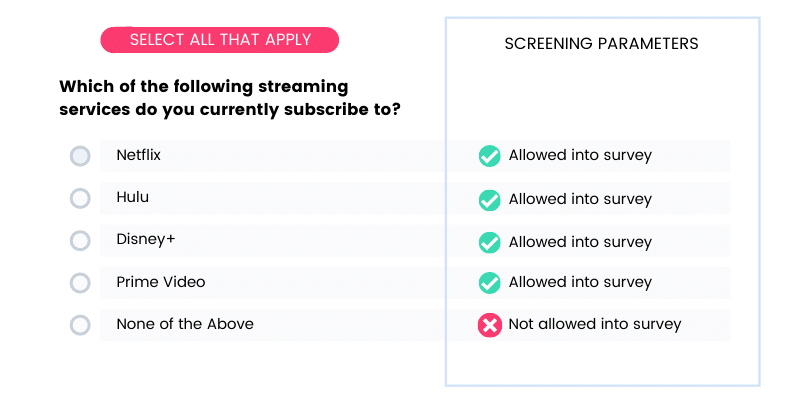800x400 pixels.
Task: Select the None of the Above radio button
Action: point(80,325)
